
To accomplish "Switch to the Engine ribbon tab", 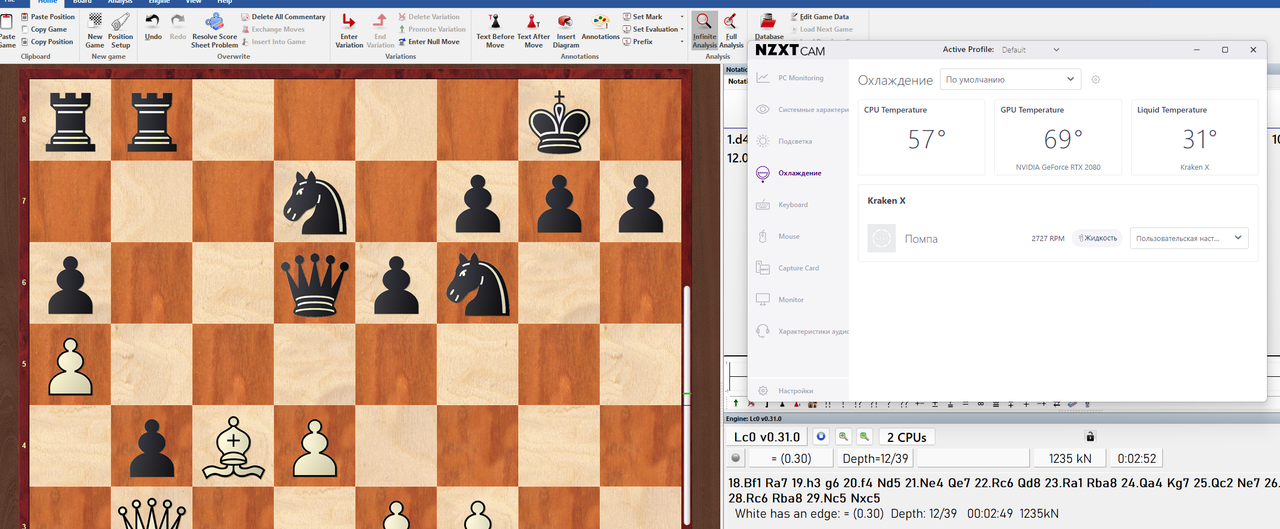I will coord(158,3).
